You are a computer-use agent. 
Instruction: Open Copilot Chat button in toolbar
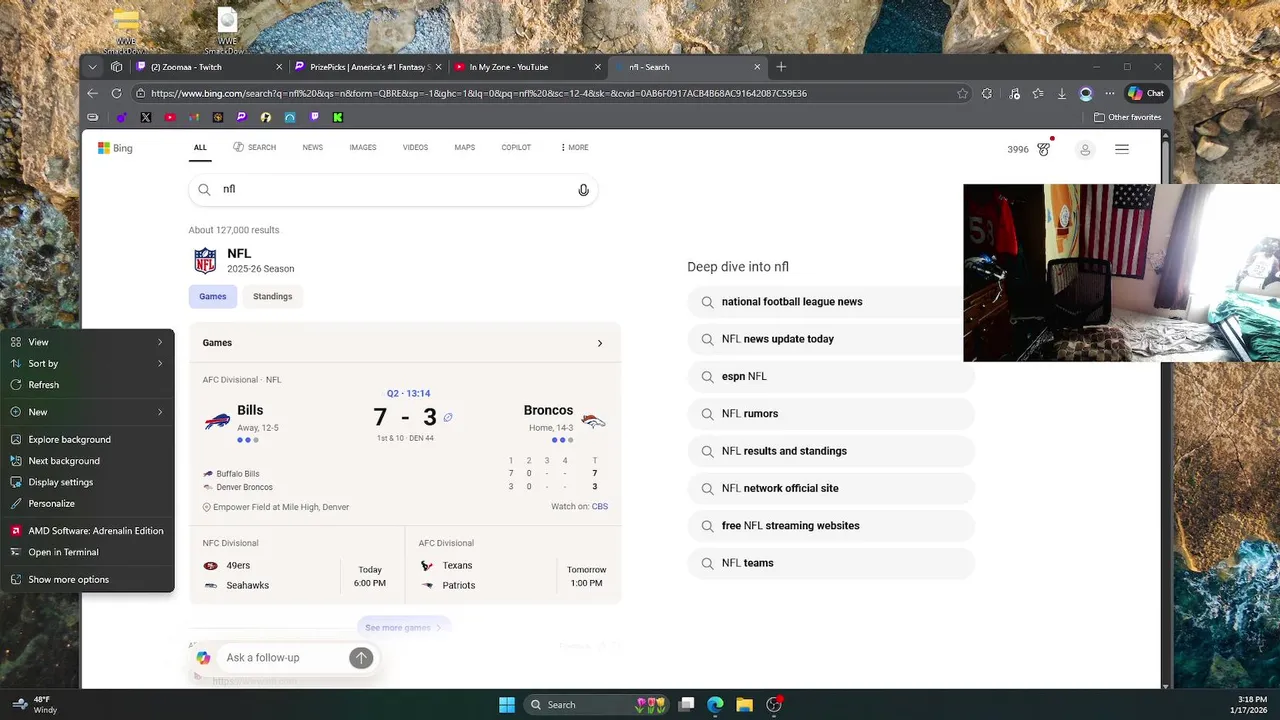(1146, 93)
